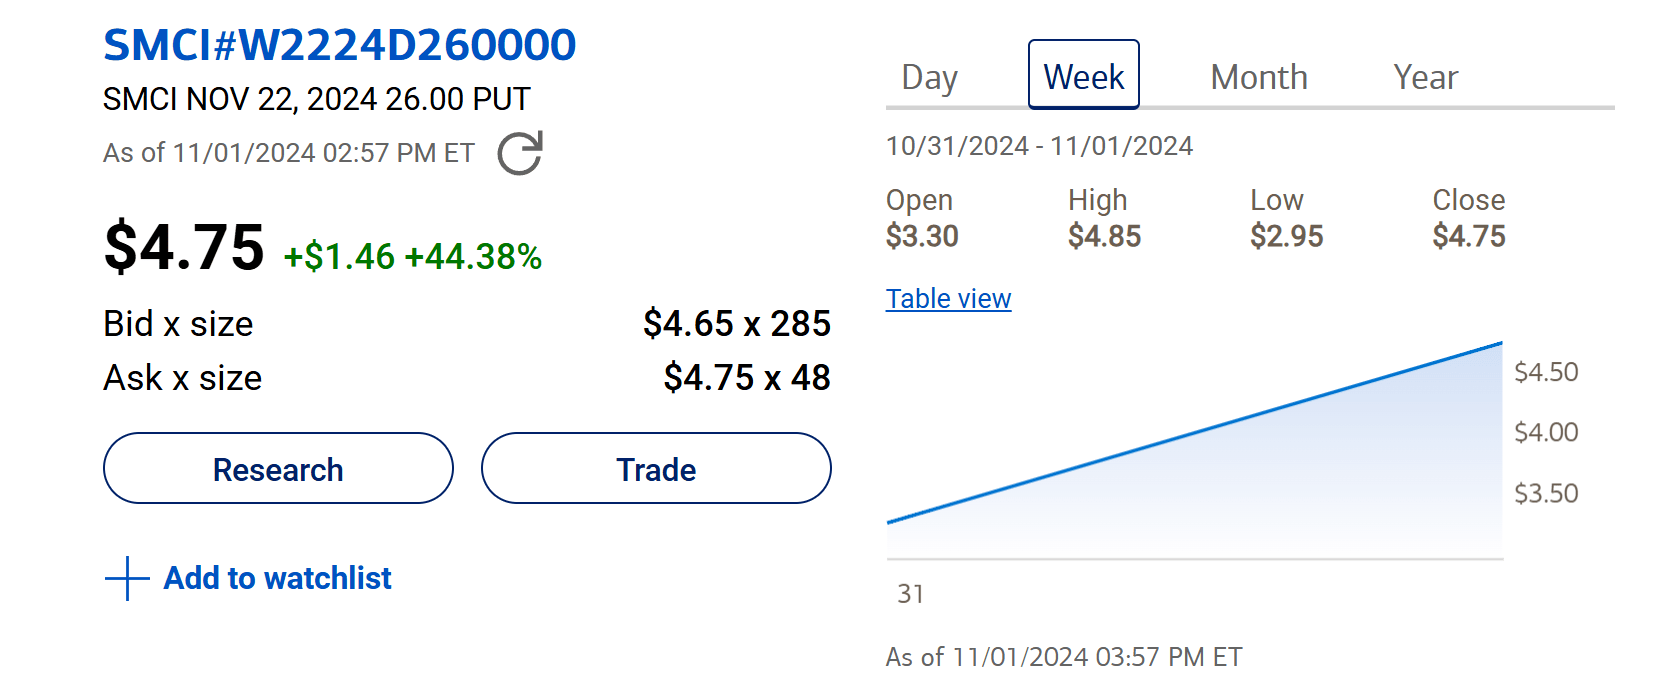Click the plus icon beside Add to watchlist
The width and height of the screenshot is (1656, 688).
click(127, 578)
